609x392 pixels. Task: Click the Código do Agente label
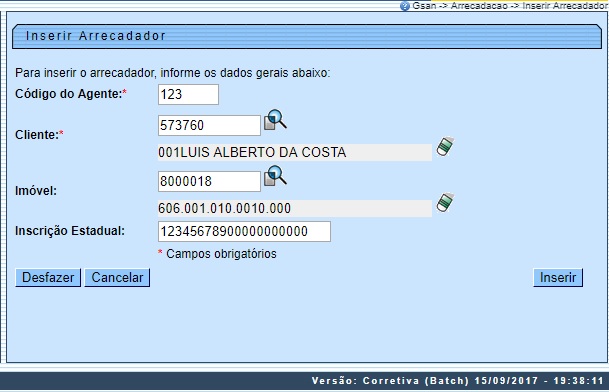(71, 94)
